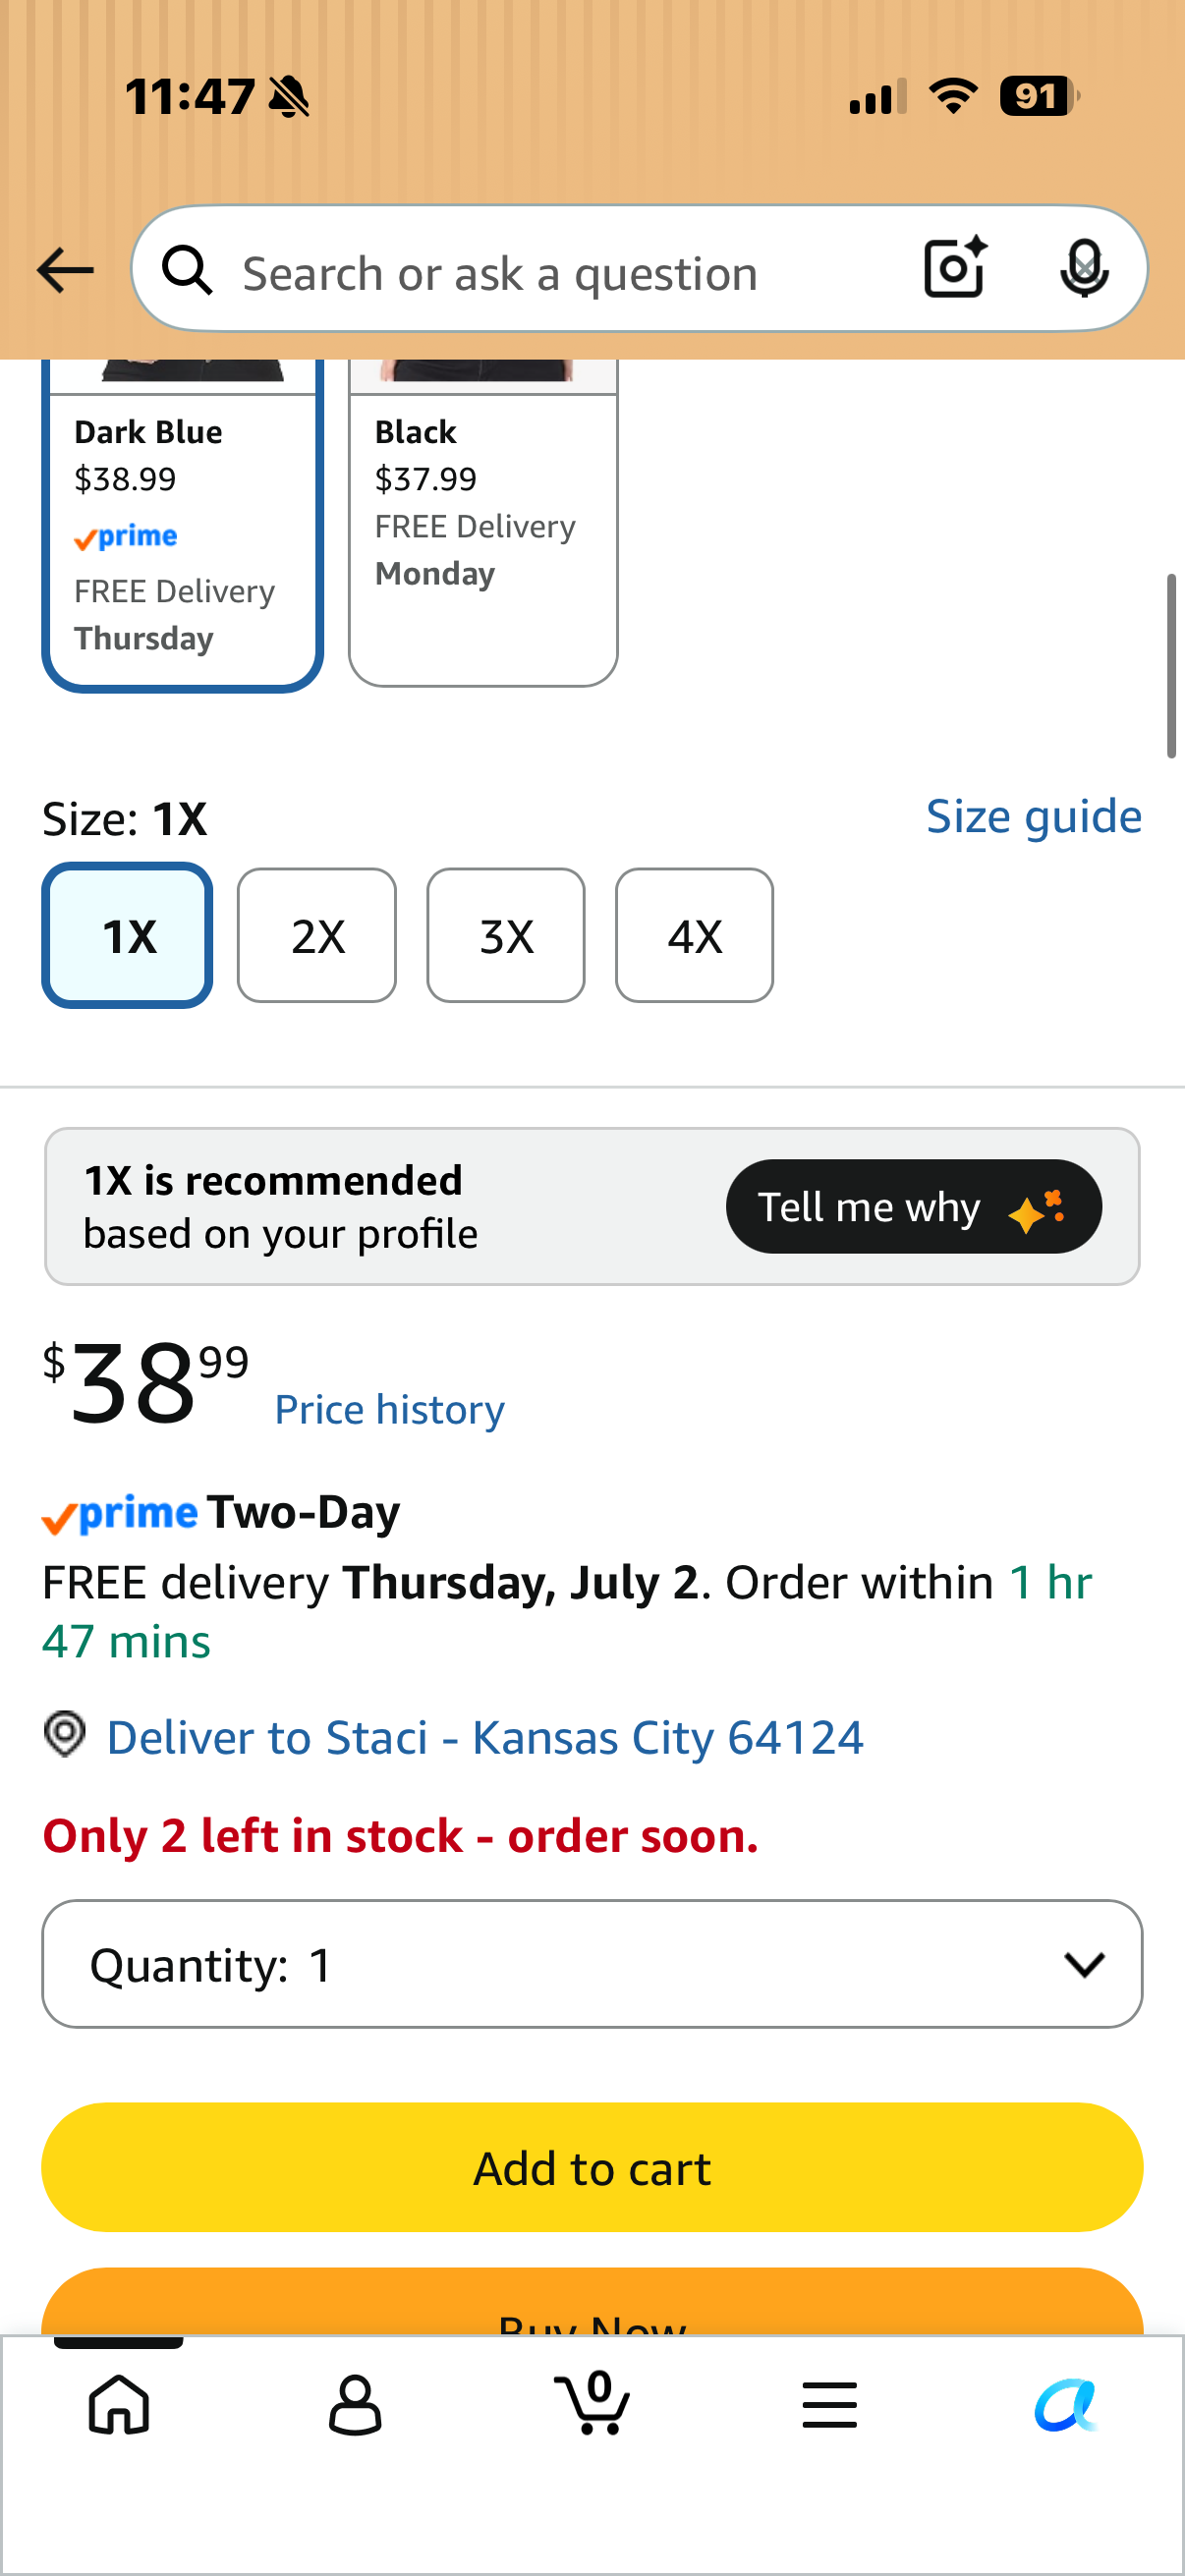Open the hamburger menu icon
Viewport: 1185px width, 2576px height.
[829, 2405]
